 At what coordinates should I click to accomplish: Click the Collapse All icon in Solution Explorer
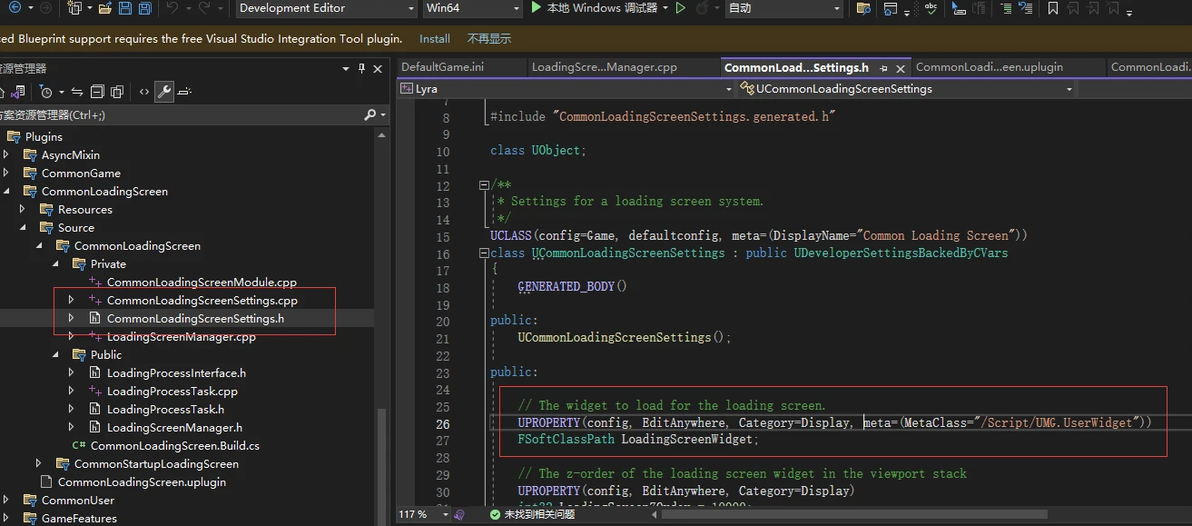[97, 91]
